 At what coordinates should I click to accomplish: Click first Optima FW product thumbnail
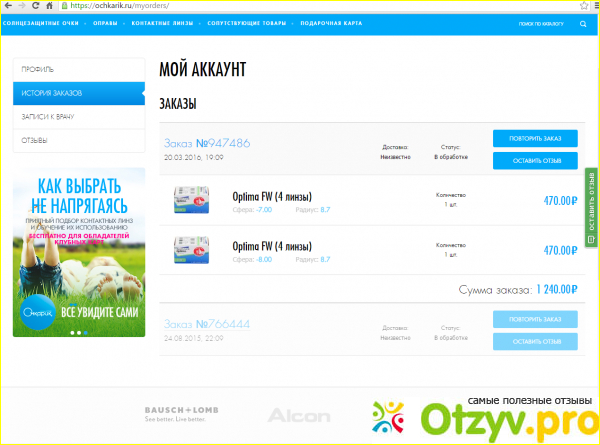click(x=190, y=198)
